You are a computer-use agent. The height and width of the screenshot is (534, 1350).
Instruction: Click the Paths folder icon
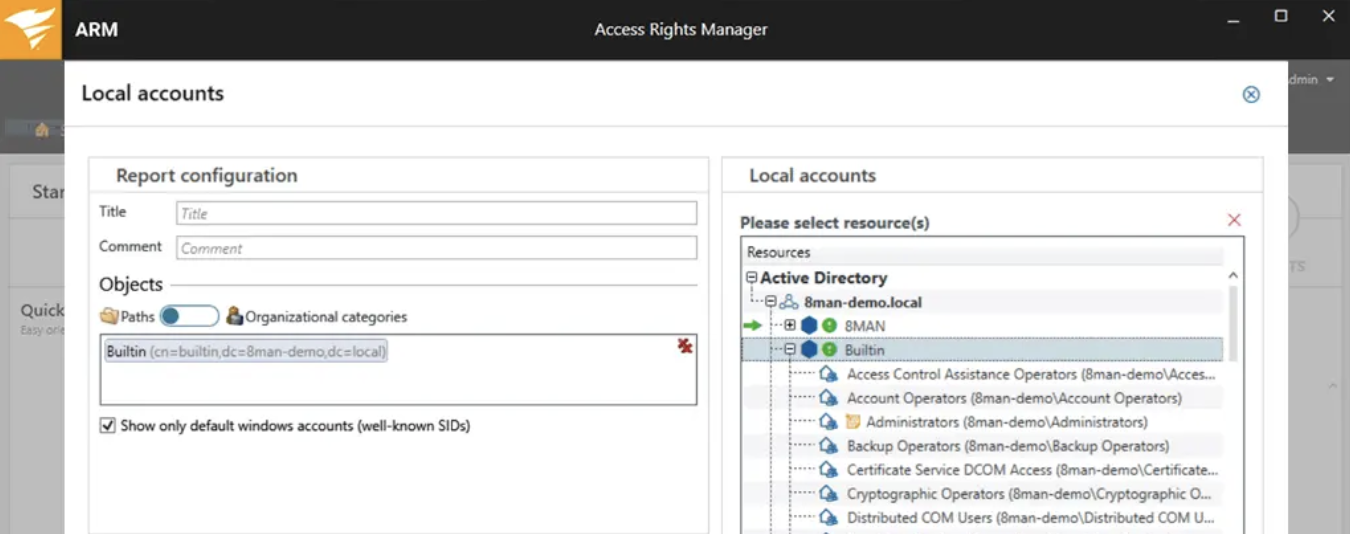coord(109,316)
